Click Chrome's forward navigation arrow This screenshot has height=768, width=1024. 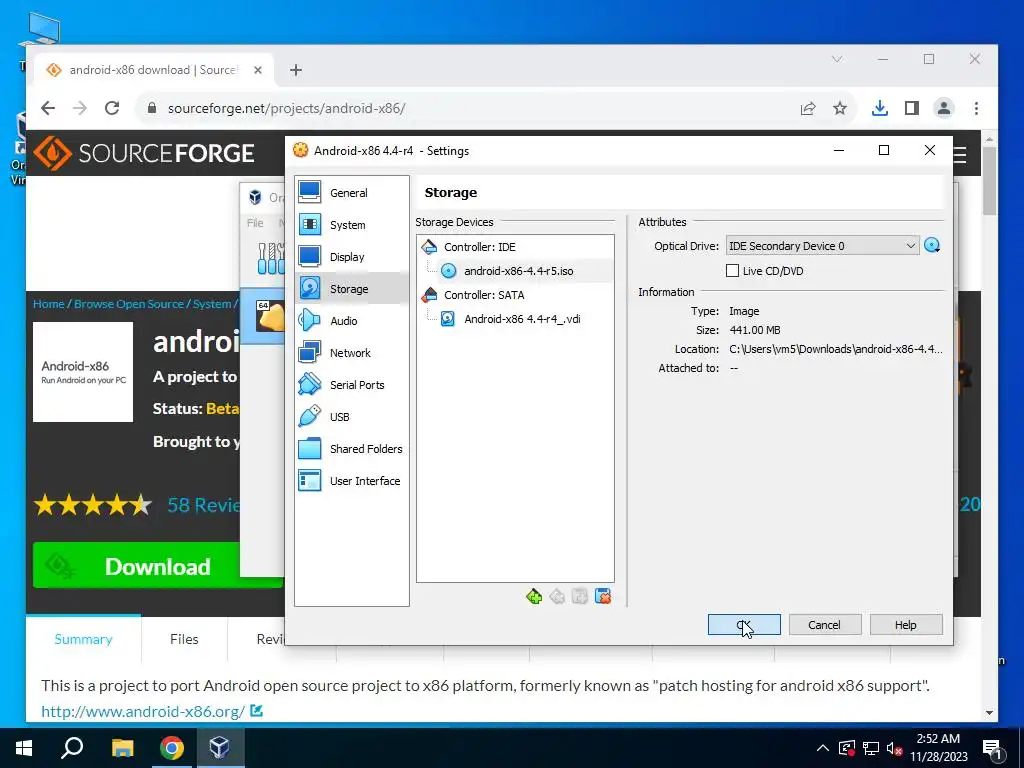(80, 108)
